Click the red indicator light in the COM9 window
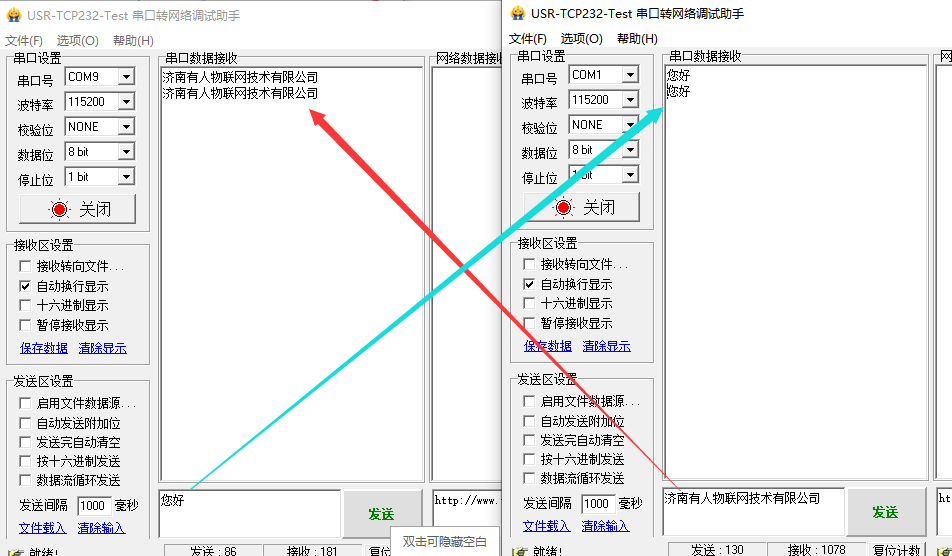 [x=60, y=209]
